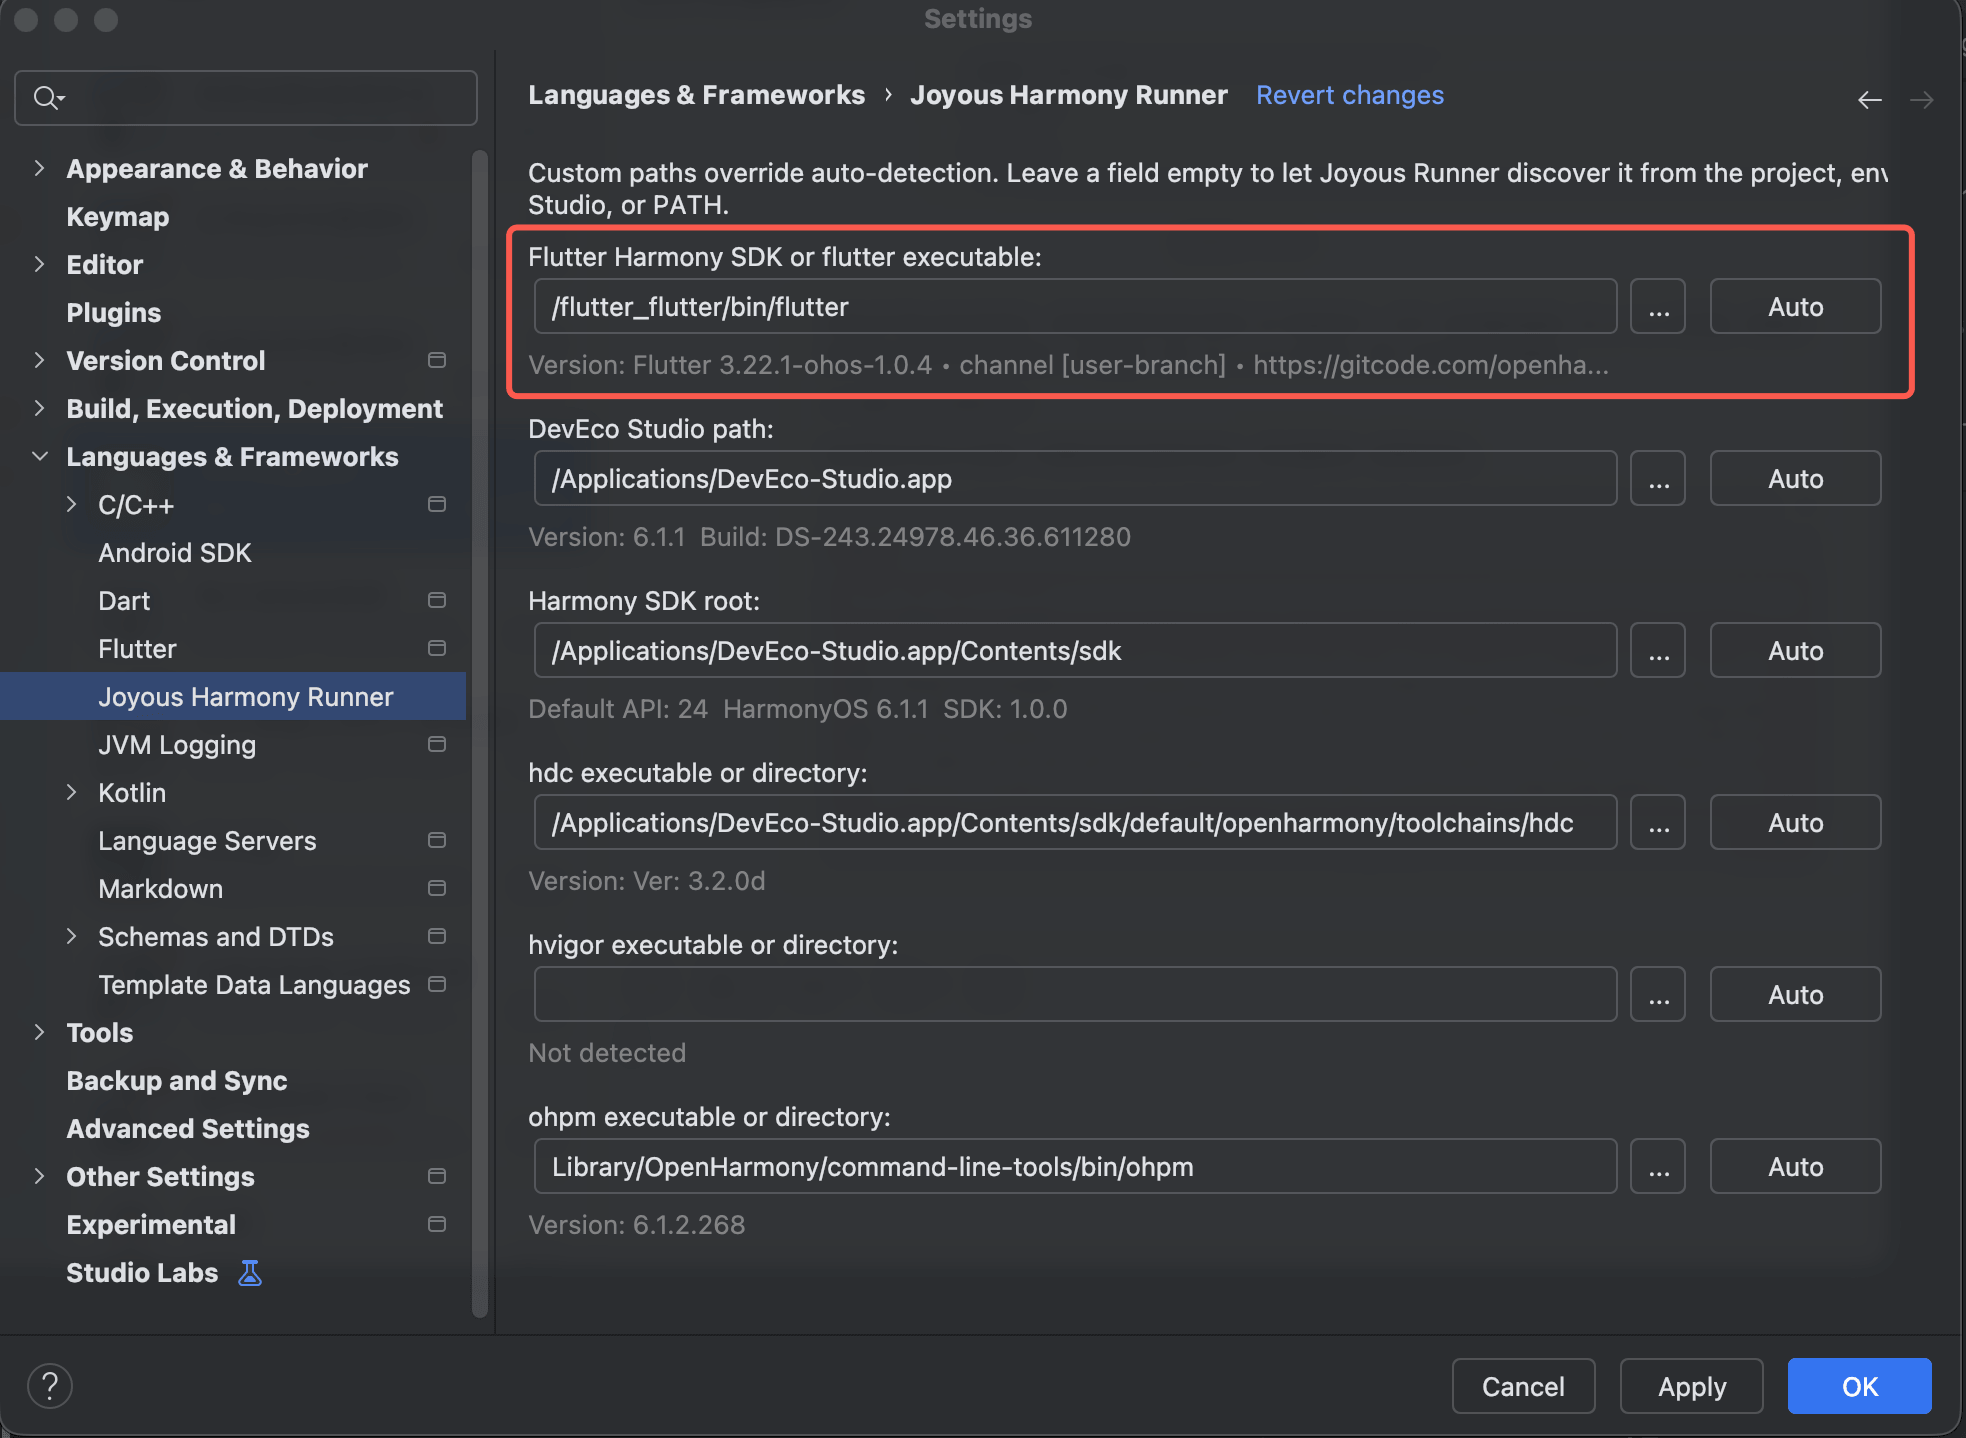
Task: Click the Cancel button
Action: (x=1523, y=1386)
